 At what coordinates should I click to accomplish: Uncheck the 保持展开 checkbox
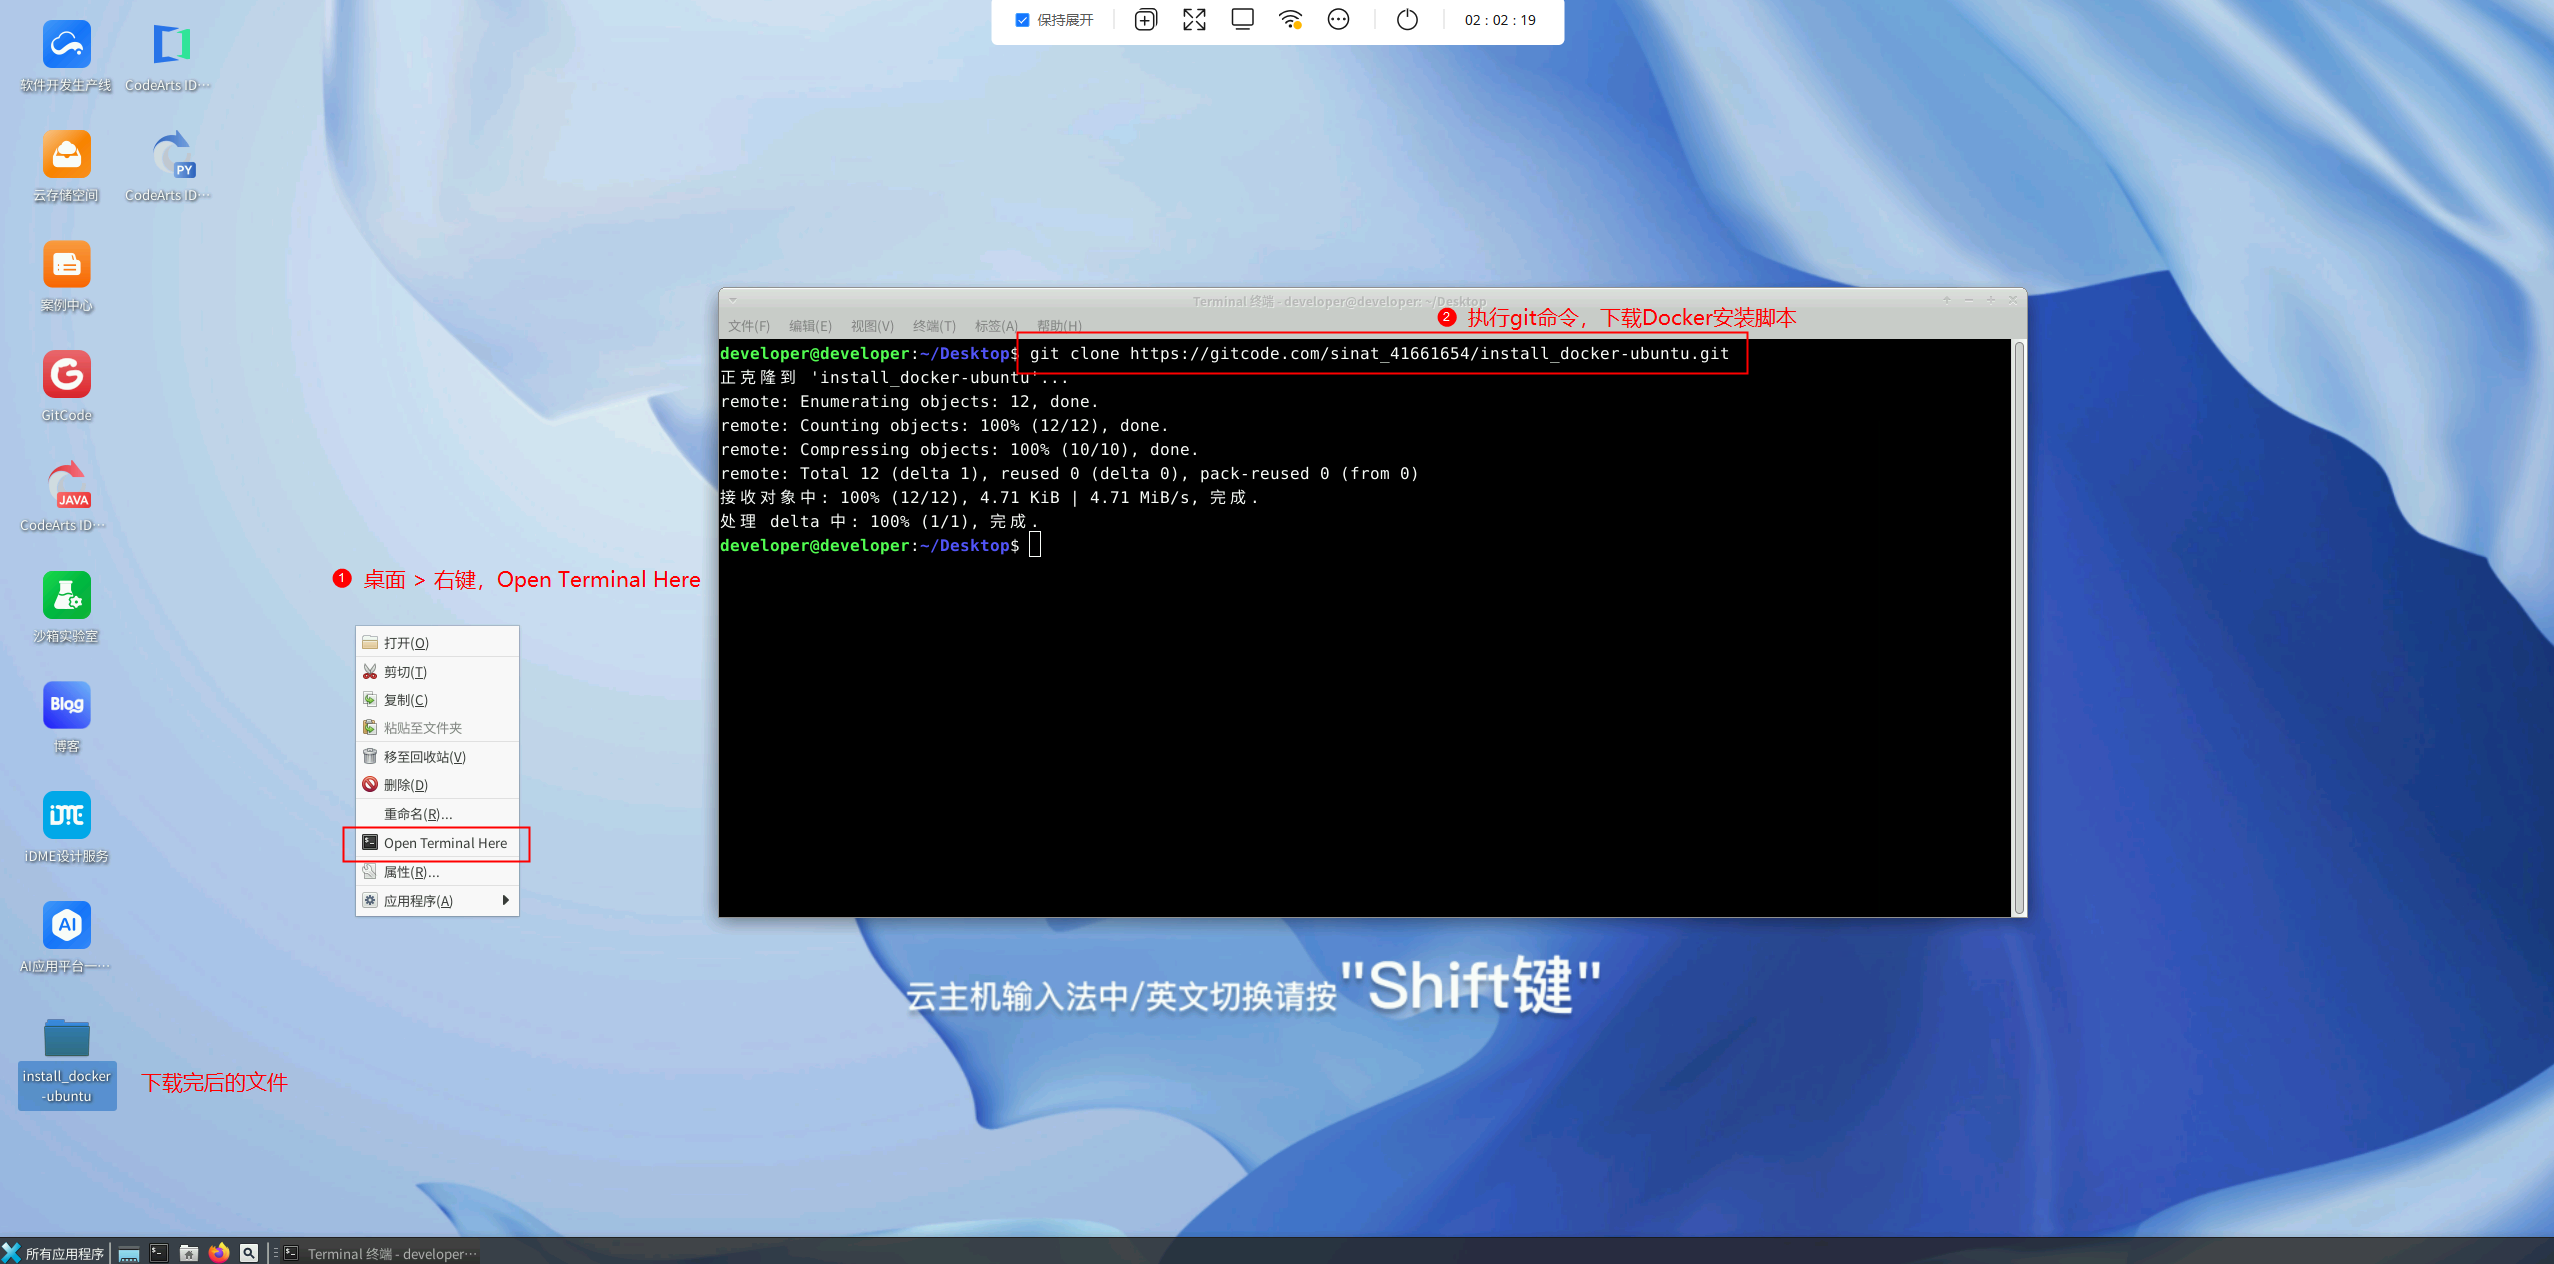pyautogui.click(x=1022, y=20)
